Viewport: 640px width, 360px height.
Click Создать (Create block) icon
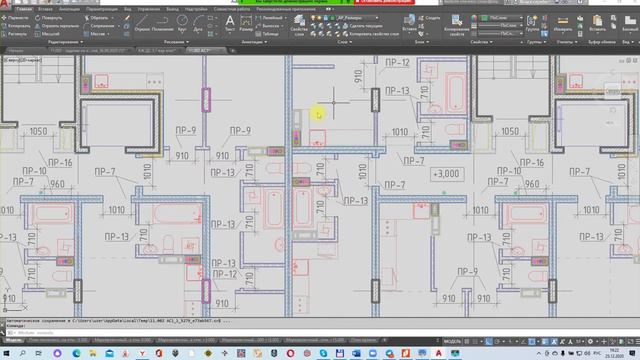point(429,18)
